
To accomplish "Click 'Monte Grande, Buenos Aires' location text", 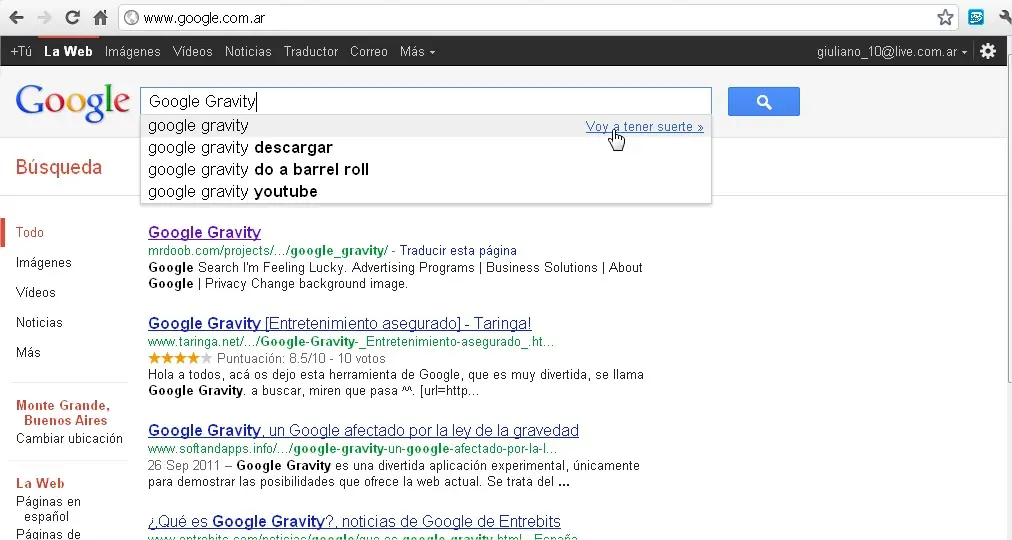I will coord(63,413).
